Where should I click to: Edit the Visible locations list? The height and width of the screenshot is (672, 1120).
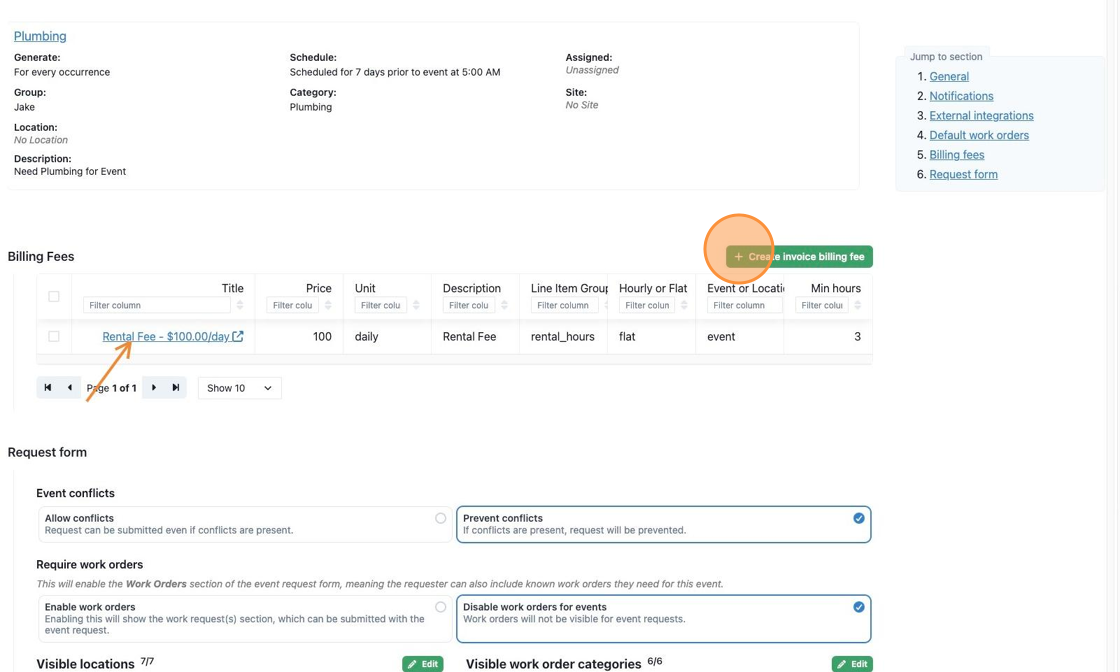pos(423,664)
